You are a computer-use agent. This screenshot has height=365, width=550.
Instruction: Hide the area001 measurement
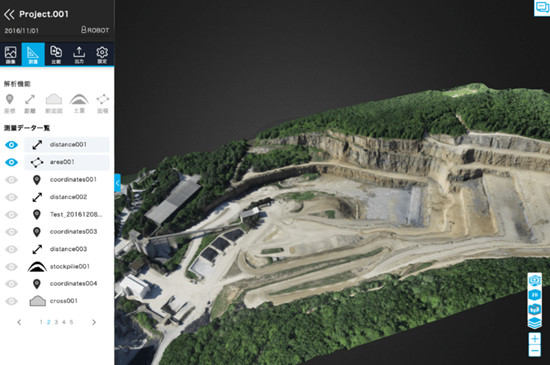[x=12, y=162]
